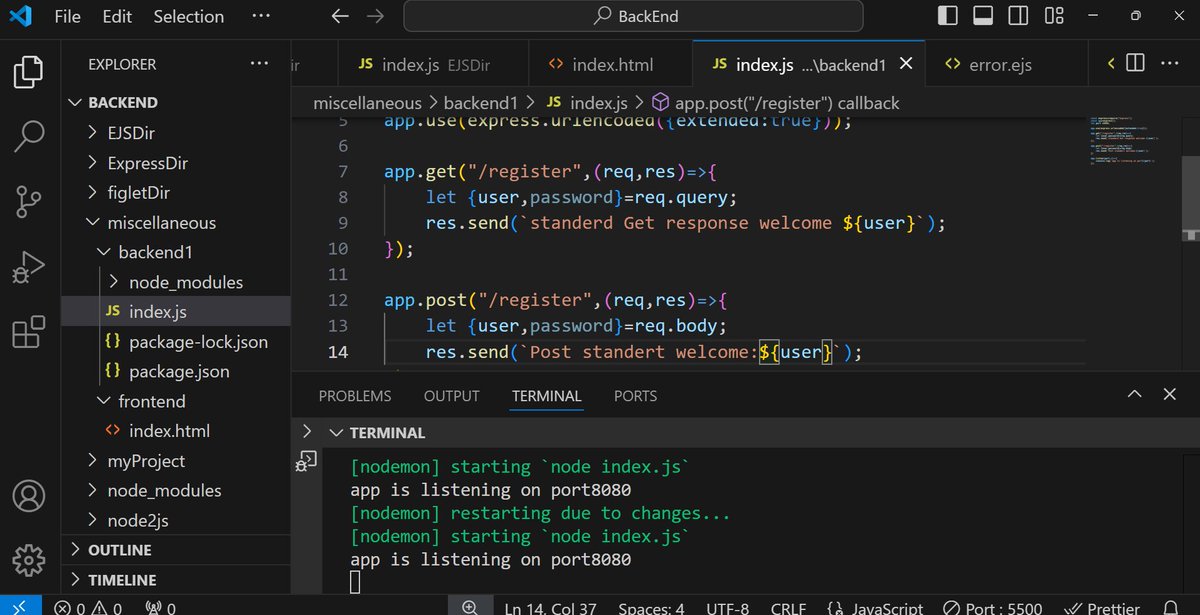Expand the OUTLINE section
Image resolution: width=1200 pixels, height=615 pixels.
point(176,550)
